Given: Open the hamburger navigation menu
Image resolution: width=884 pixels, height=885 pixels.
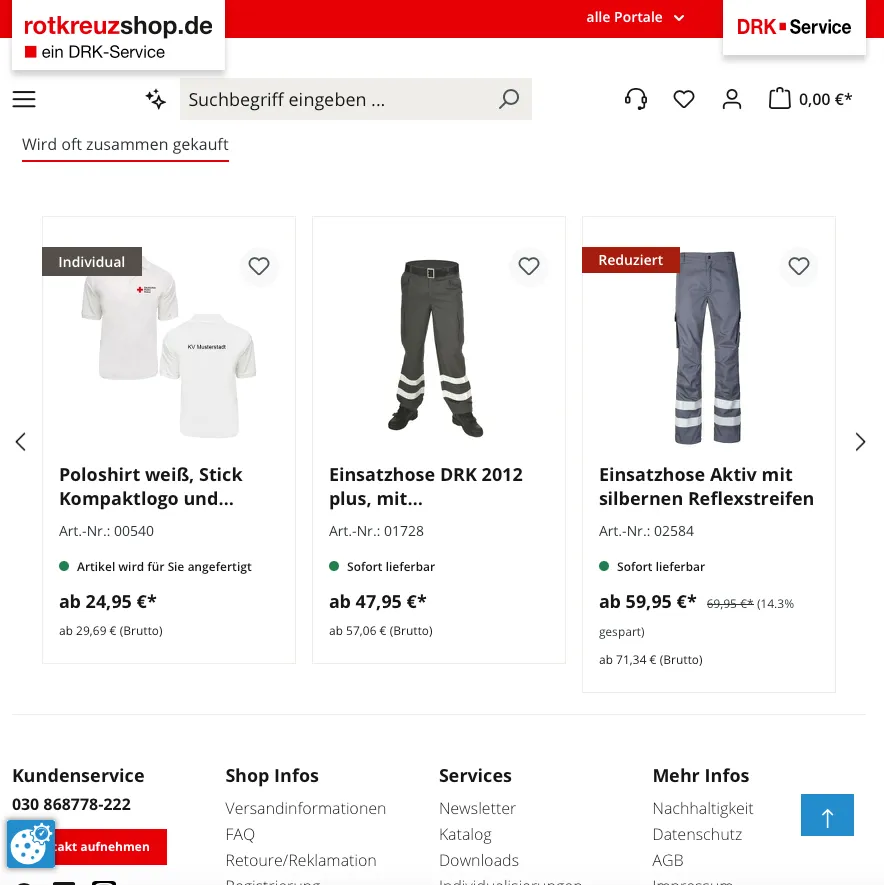Looking at the screenshot, I should pos(24,99).
